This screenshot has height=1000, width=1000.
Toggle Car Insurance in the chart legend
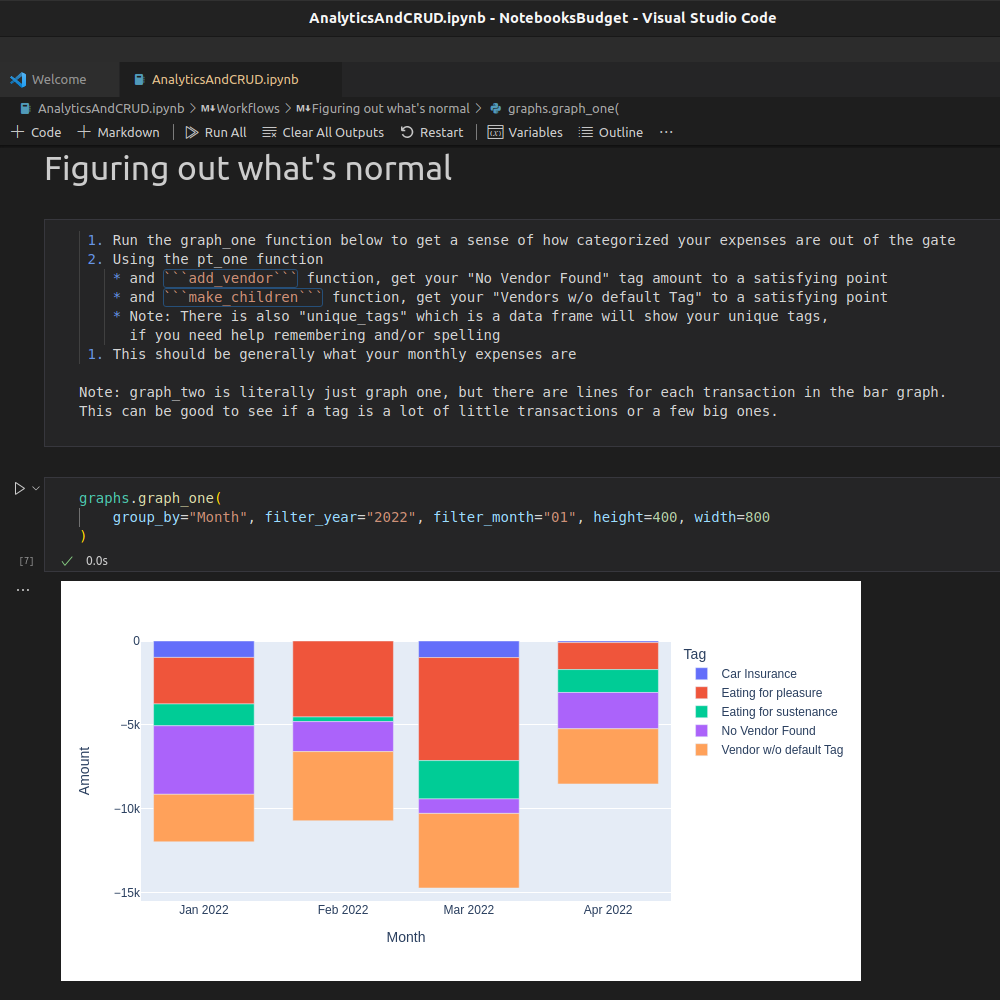pos(758,674)
